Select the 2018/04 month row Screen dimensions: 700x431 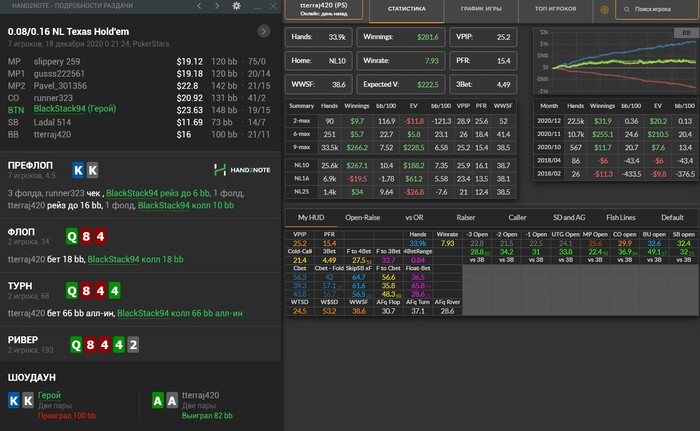[x=616, y=160]
